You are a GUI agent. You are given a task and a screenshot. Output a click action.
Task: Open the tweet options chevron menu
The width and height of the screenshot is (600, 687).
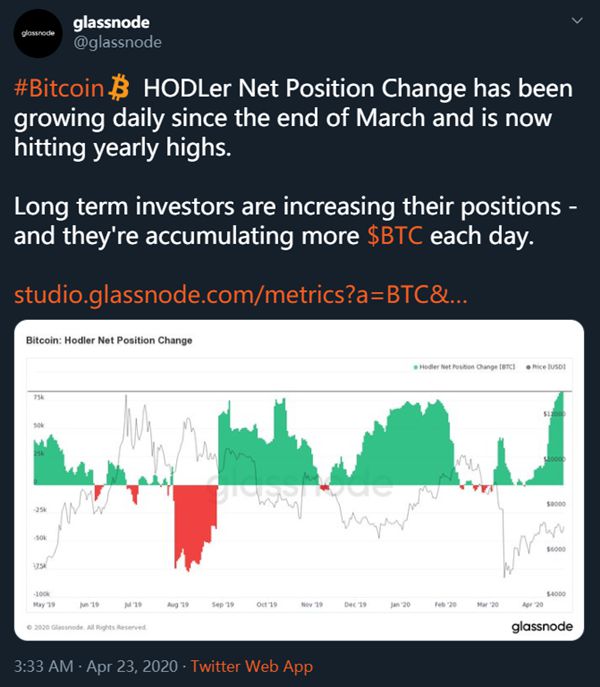tap(577, 21)
